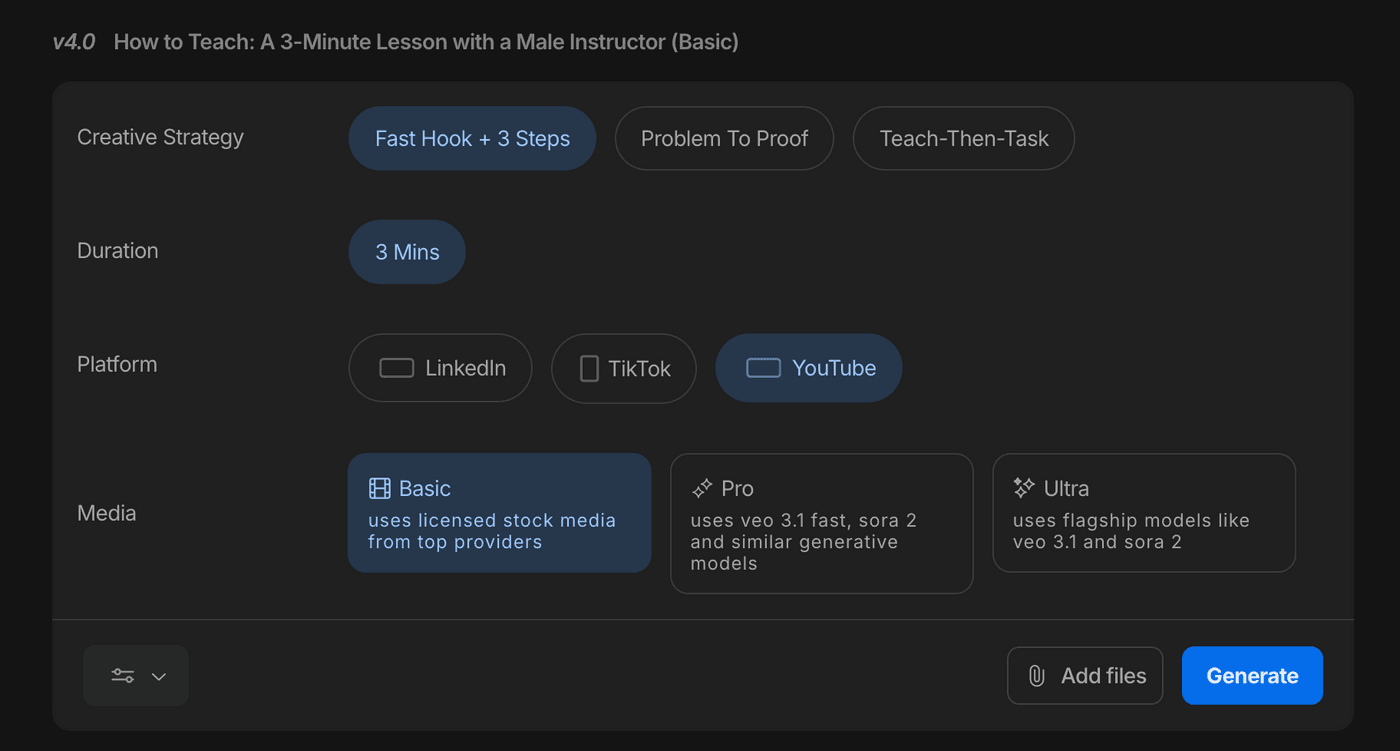Image resolution: width=1400 pixels, height=751 pixels.
Task: Click the YouTube landscape aspect icon
Action: (x=764, y=368)
